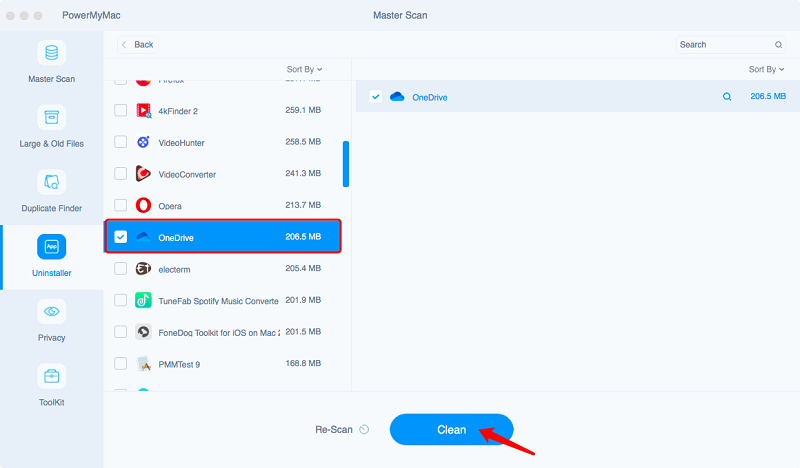The height and width of the screenshot is (468, 800).
Task: Open Sort By dropdown in right panel
Action: coord(766,69)
